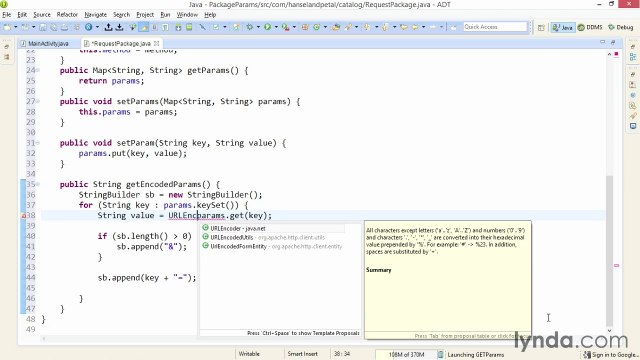640x360 pixels.
Task: Toggle Mark Occurrences in toolbar
Action: 143,27
